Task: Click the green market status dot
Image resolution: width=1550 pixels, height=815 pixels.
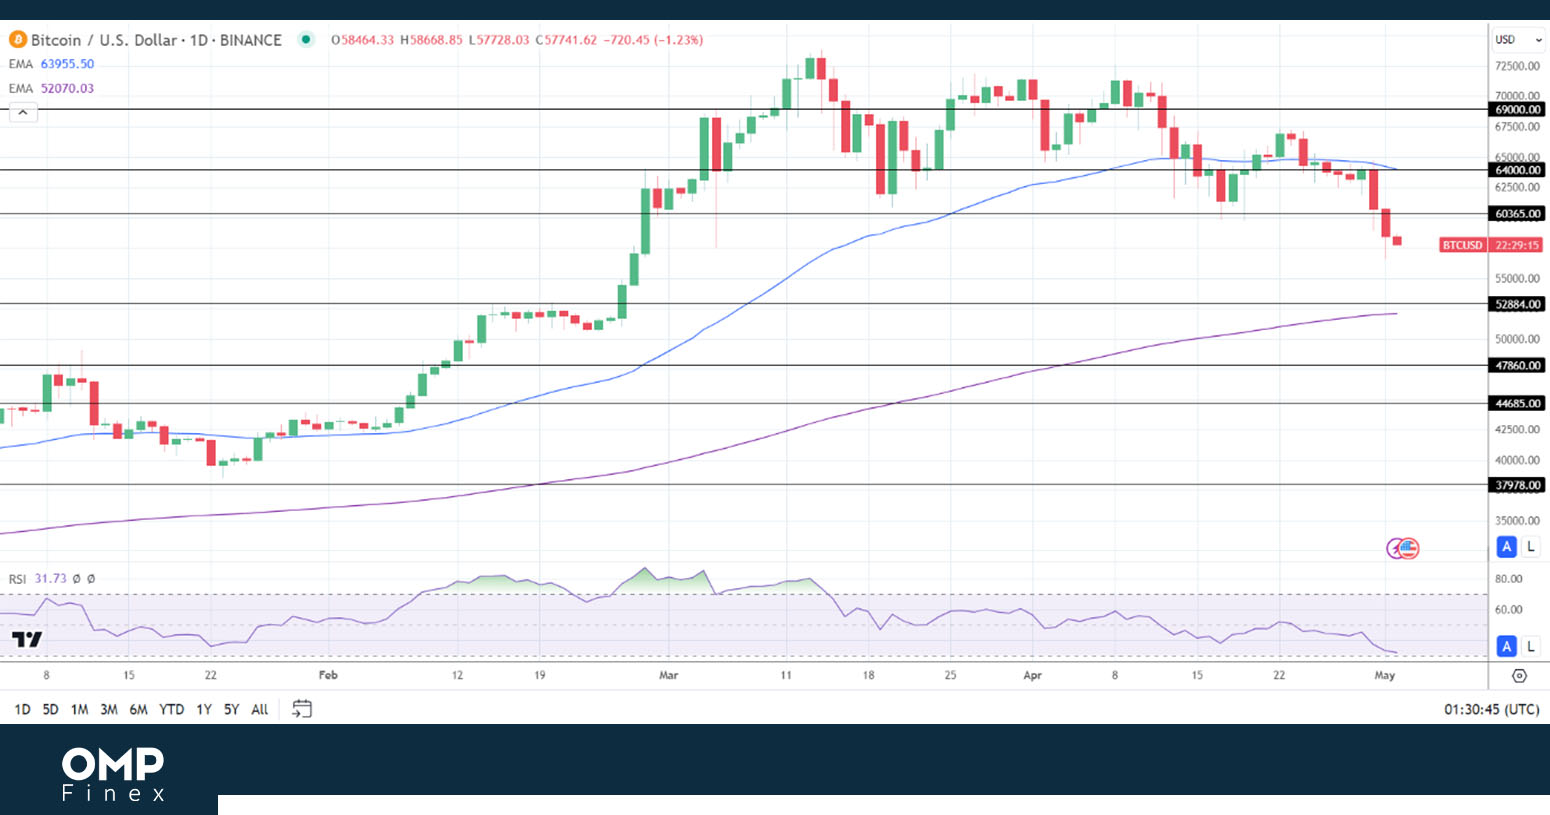Action: 307,40
